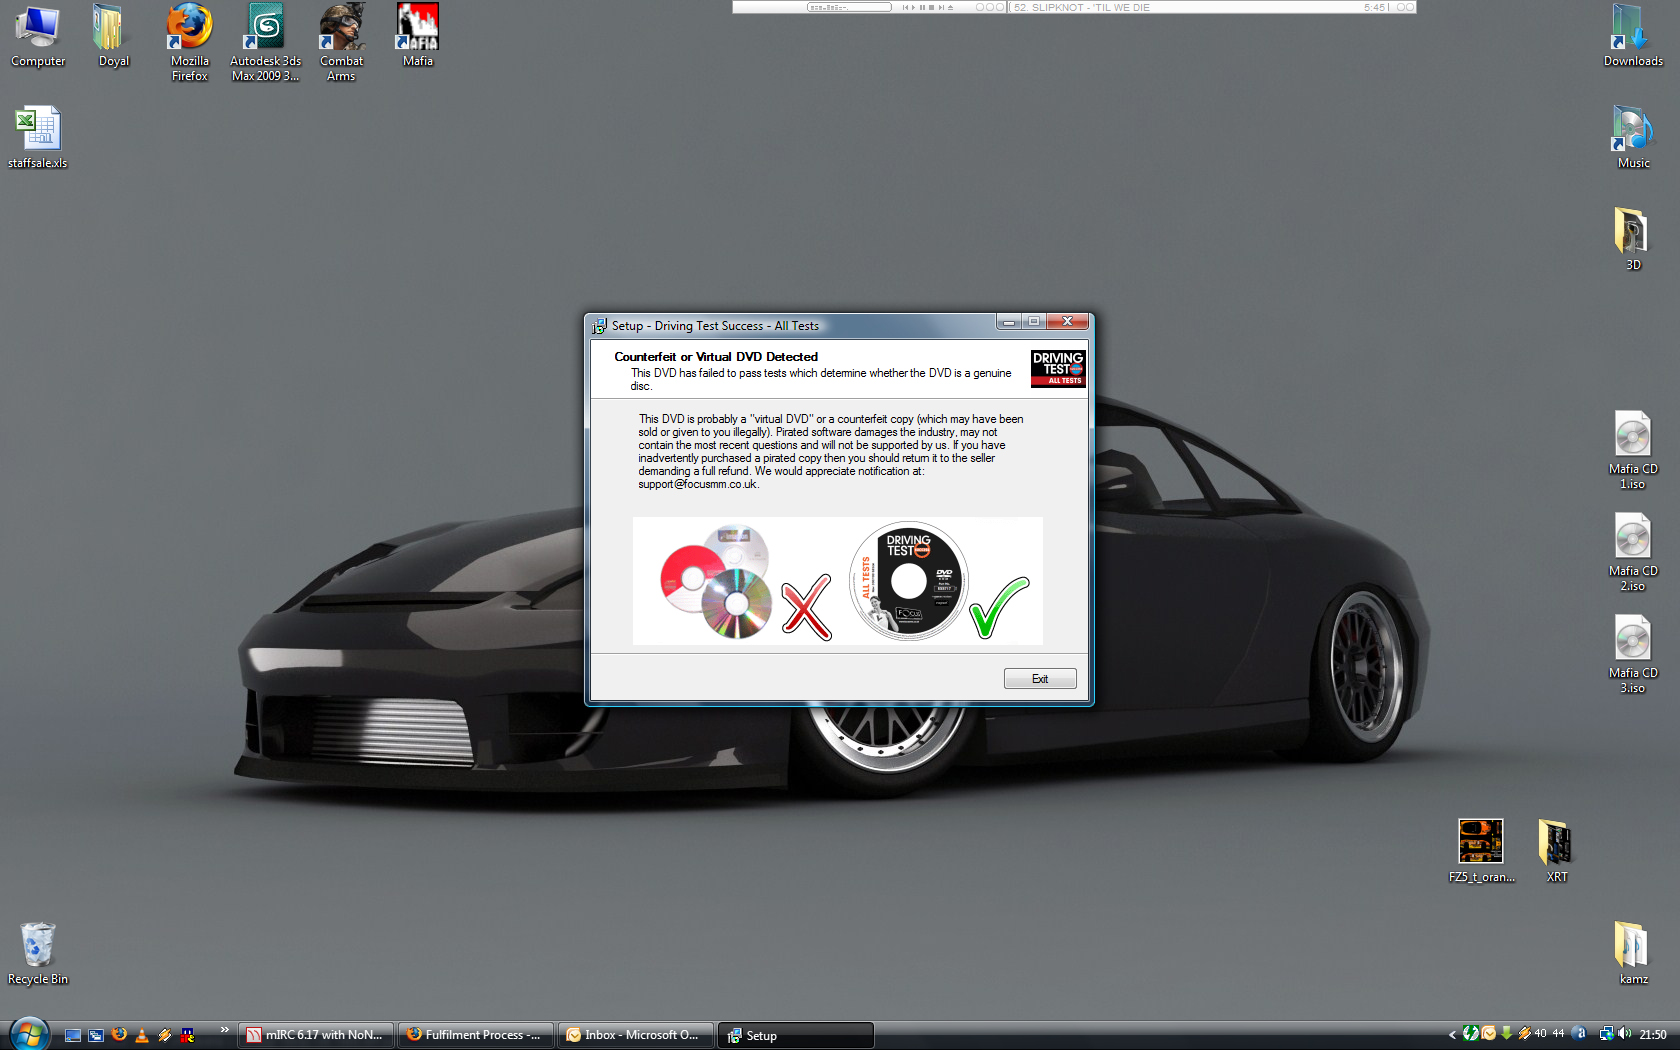This screenshot has height=1050, width=1680.
Task: Select the Recycle Bin icon
Action: coord(38,946)
